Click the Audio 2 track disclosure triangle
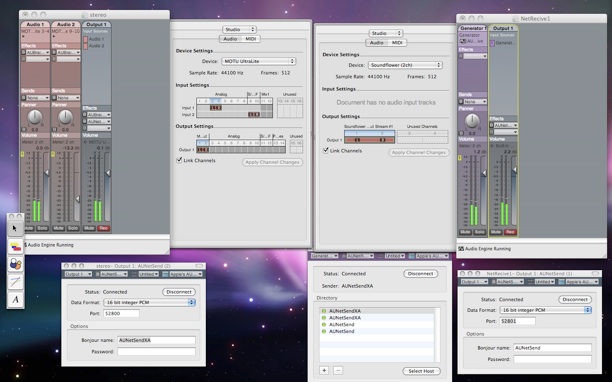Viewport: 612px width, 382px height. 53,36
